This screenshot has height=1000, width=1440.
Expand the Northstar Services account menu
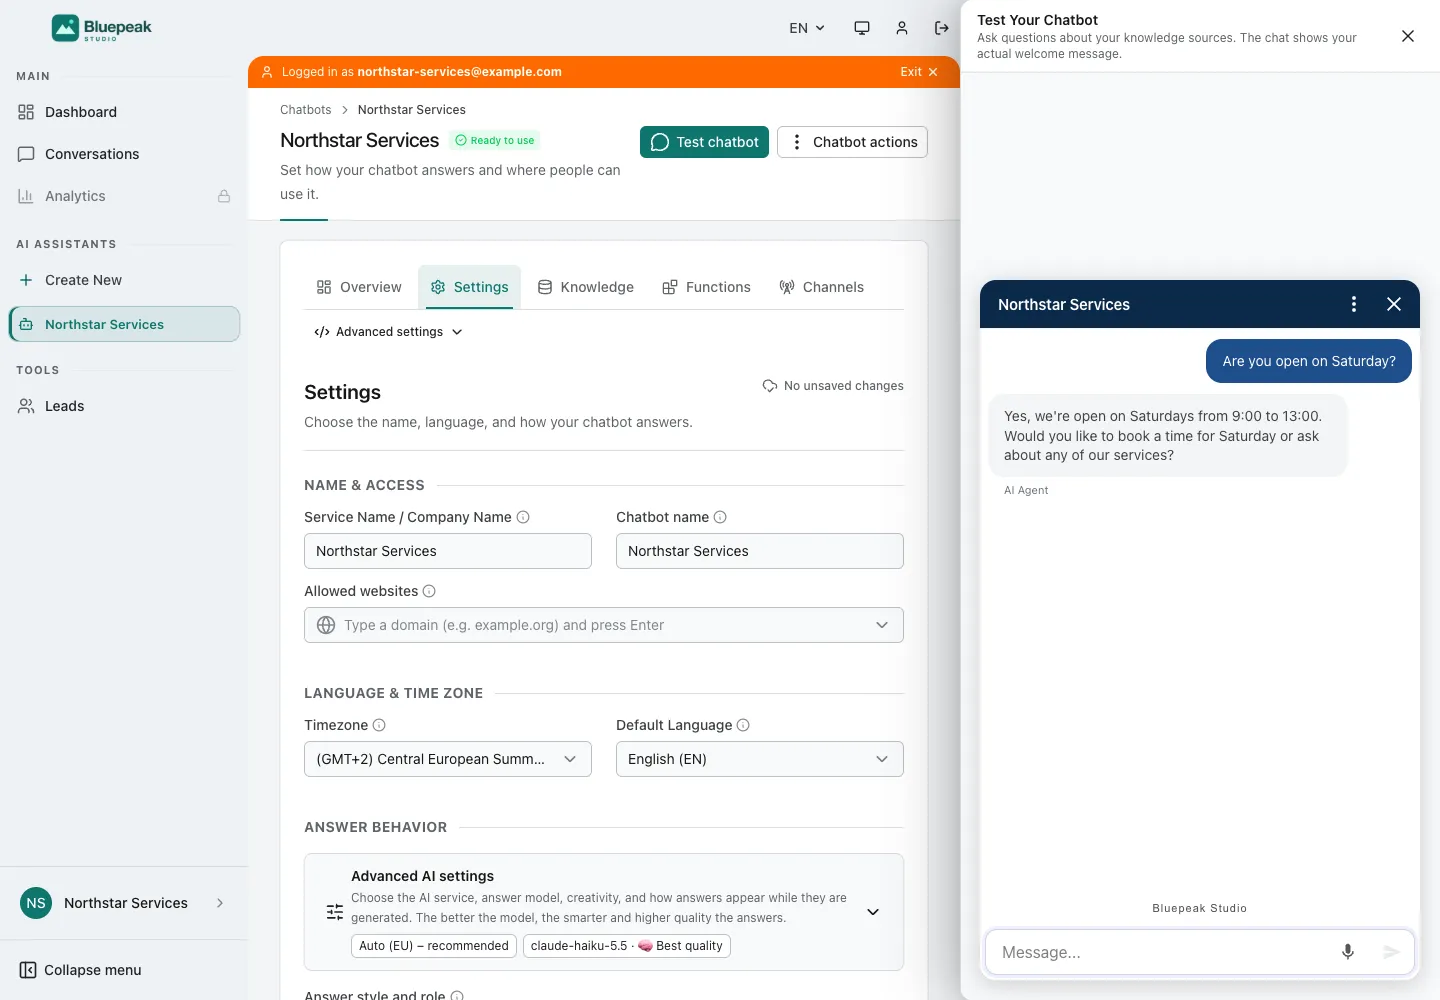point(124,903)
